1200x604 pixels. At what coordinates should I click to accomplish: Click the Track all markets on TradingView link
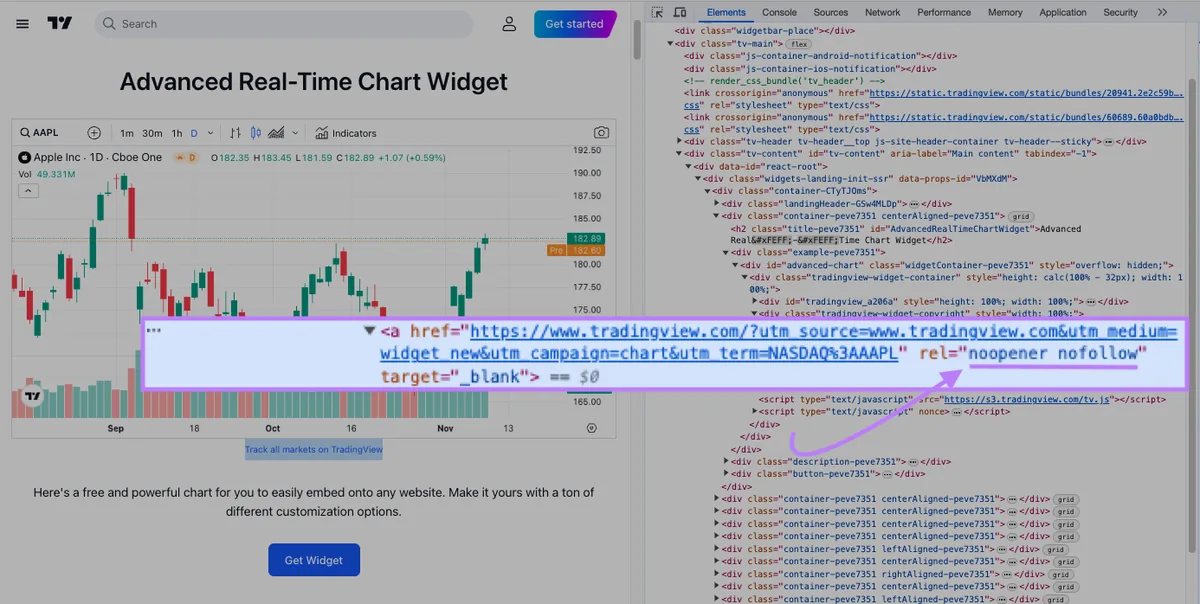(314, 449)
